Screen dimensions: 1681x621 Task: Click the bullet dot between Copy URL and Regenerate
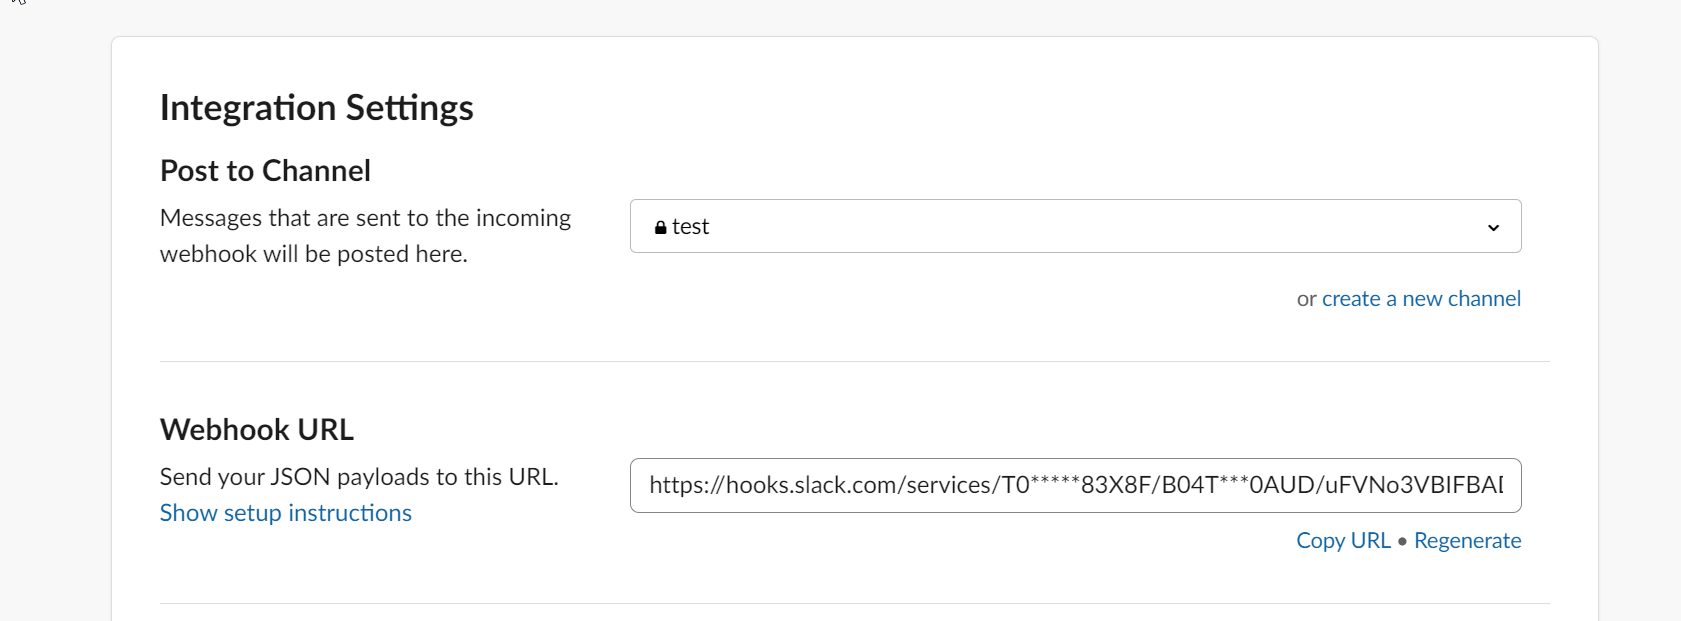1402,541
